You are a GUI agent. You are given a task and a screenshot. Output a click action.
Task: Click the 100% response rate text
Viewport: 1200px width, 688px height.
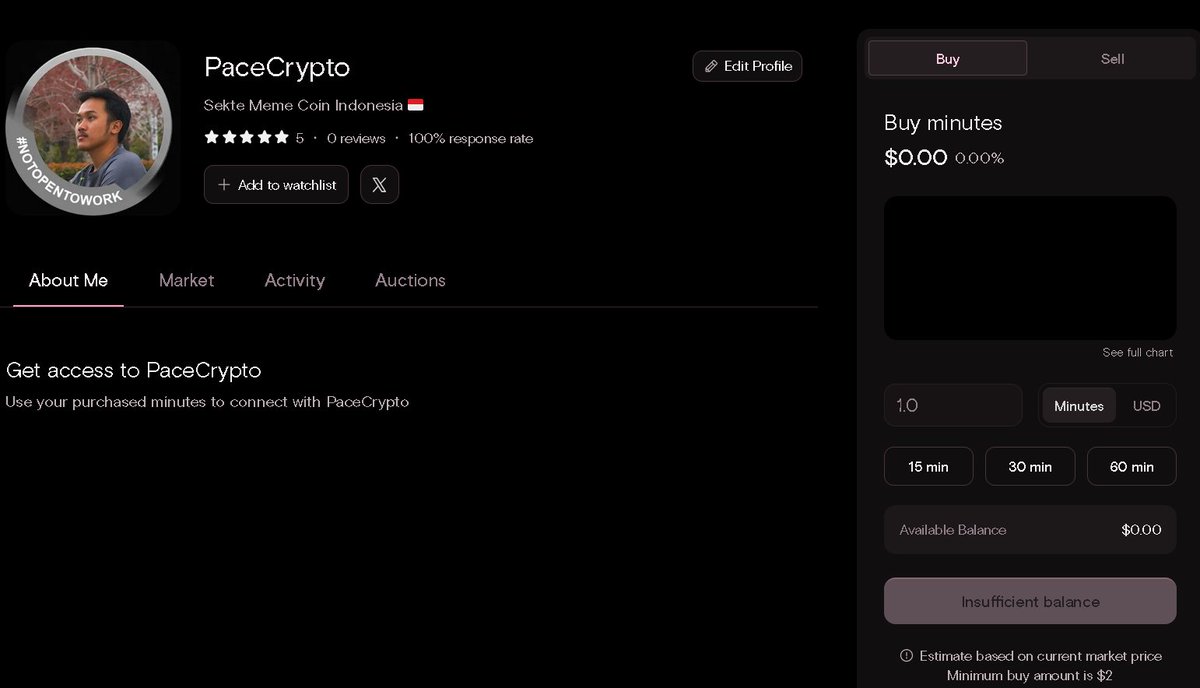pyautogui.click(x=471, y=139)
